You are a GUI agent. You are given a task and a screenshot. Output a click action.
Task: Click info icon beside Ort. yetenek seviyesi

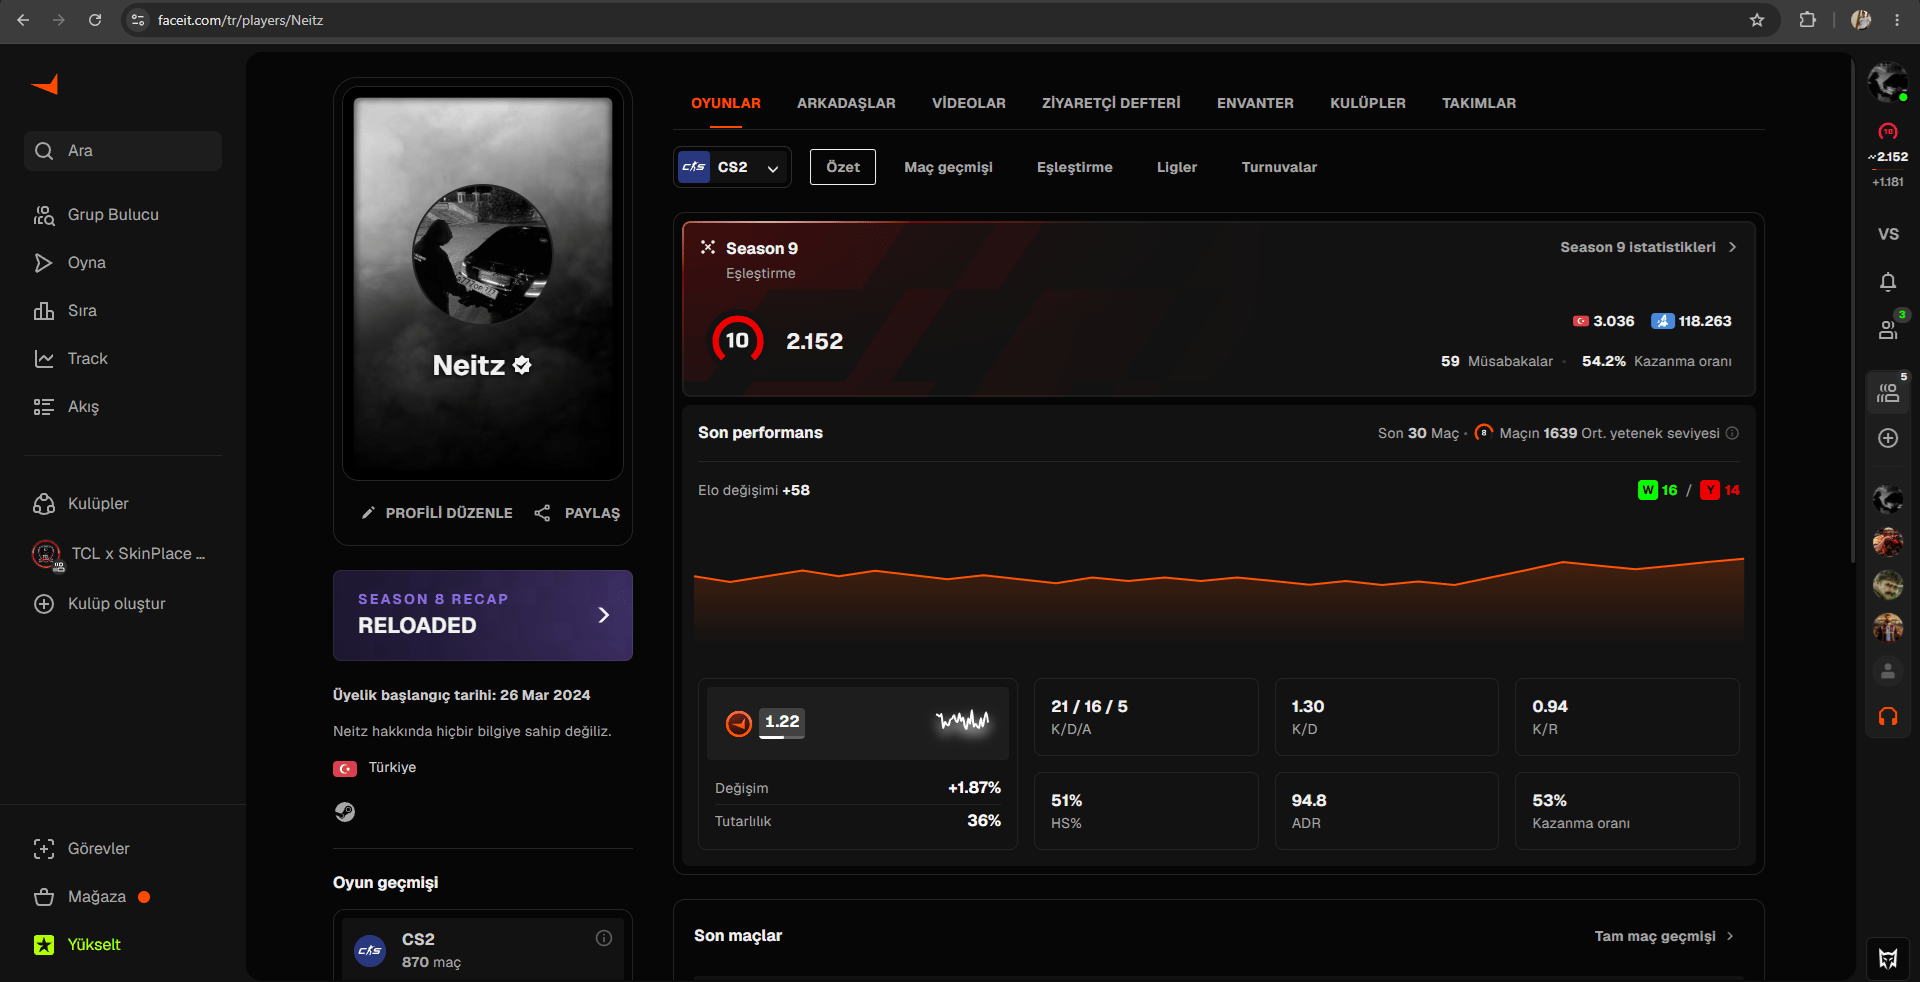(1732, 433)
